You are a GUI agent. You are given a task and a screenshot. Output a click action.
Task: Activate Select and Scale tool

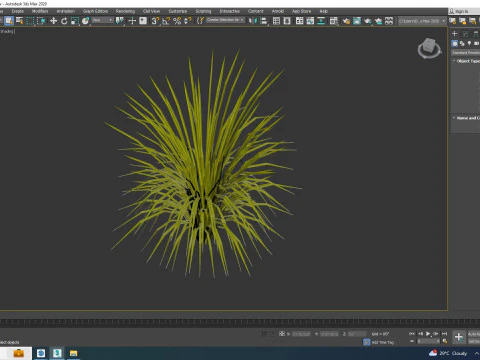75,21
